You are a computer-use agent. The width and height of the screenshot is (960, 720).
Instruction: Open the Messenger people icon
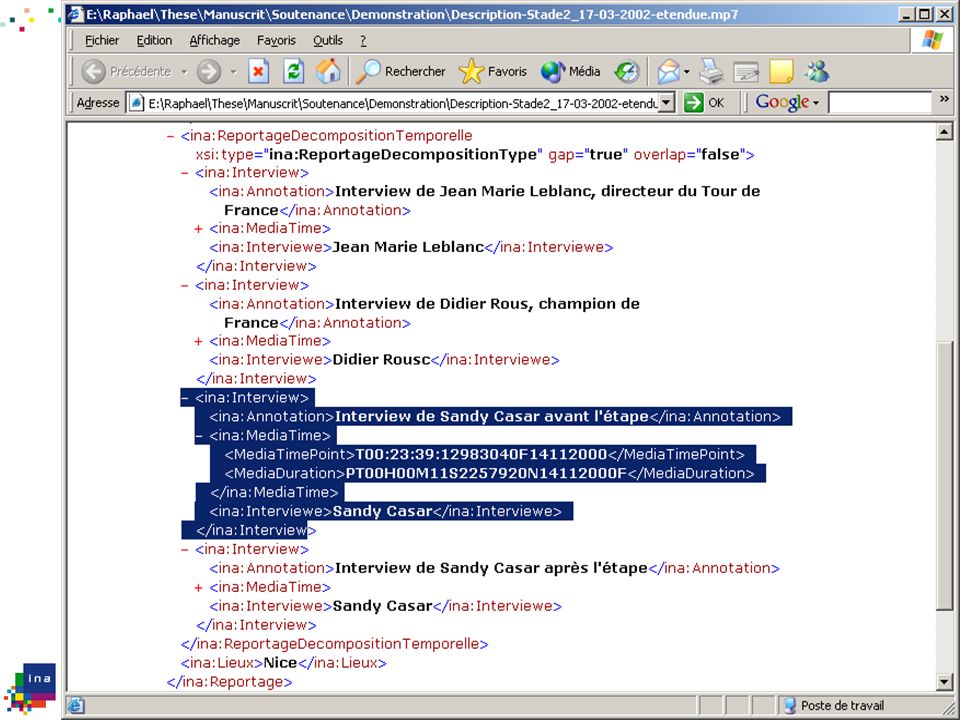click(x=817, y=72)
